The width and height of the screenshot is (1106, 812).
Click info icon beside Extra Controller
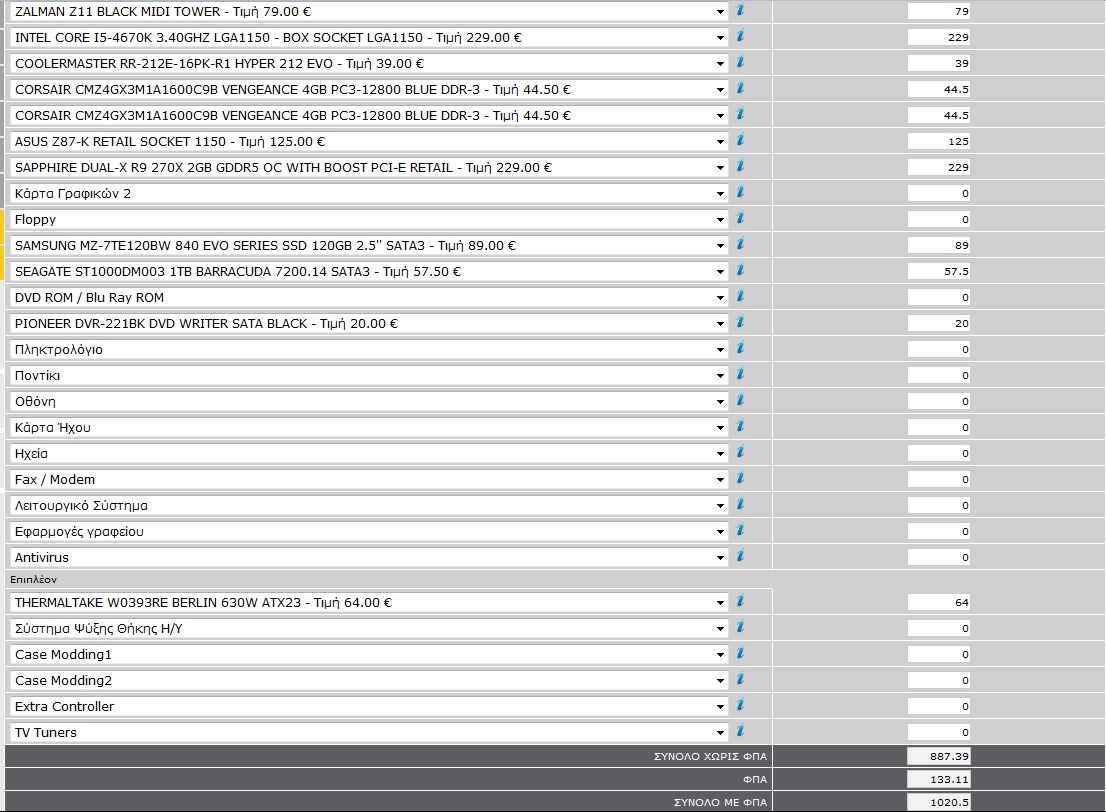click(740, 705)
